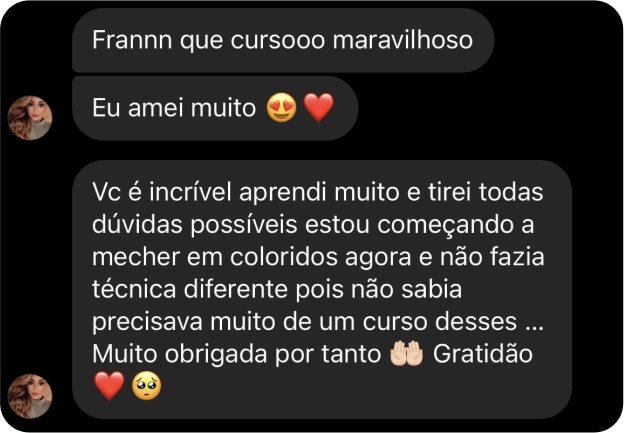Select the "Eu amei muito" message bubble
The image size is (624, 433).
215,108
